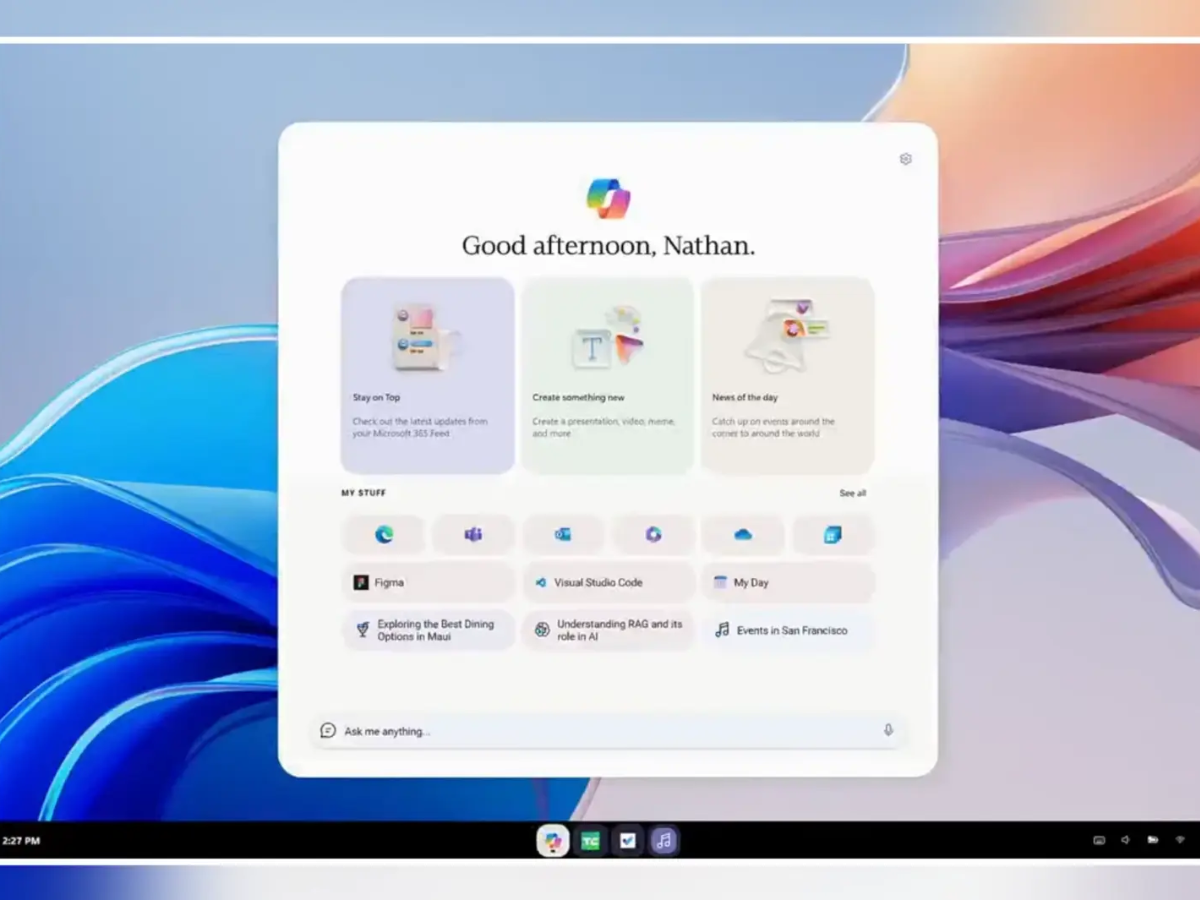Click the chat bubble icon in ask box
1200x900 pixels.
(328, 731)
